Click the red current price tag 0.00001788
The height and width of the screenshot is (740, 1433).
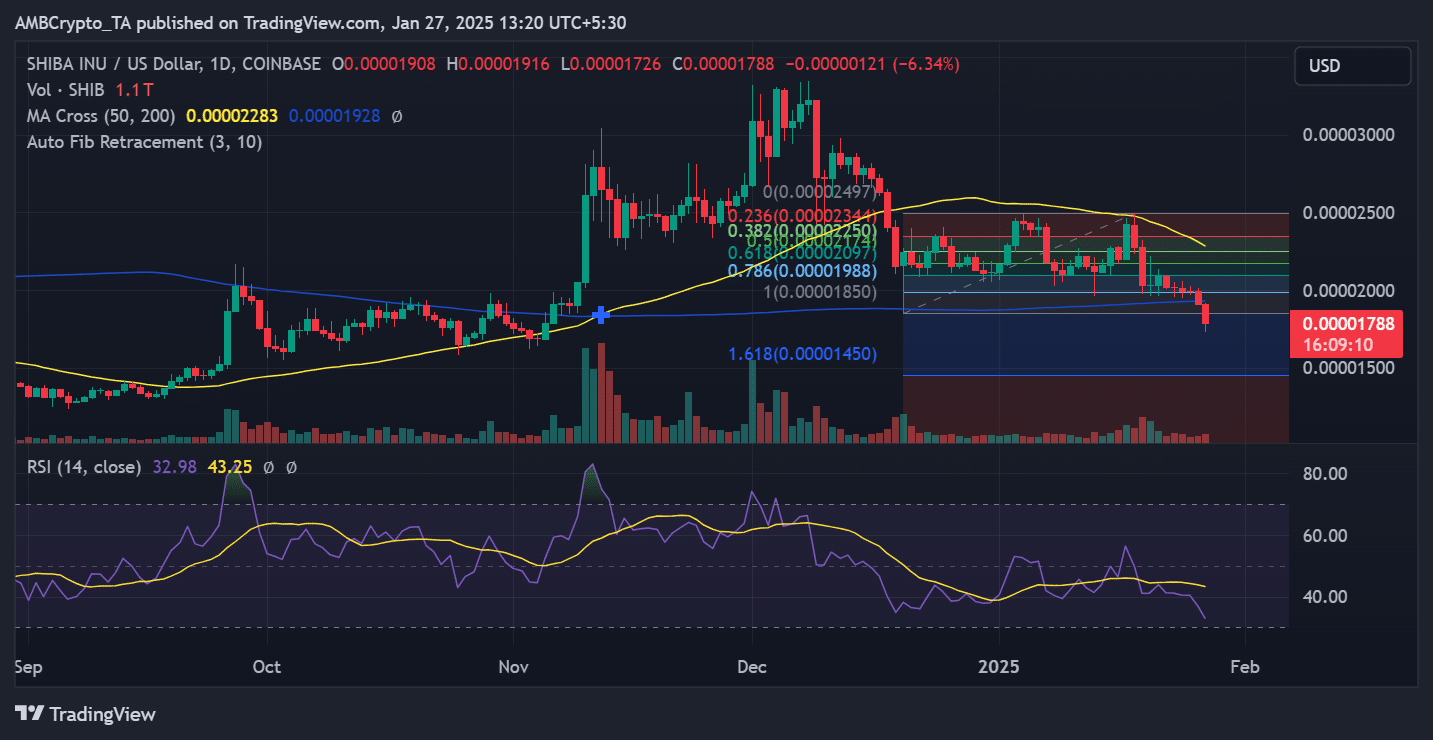(x=1349, y=324)
